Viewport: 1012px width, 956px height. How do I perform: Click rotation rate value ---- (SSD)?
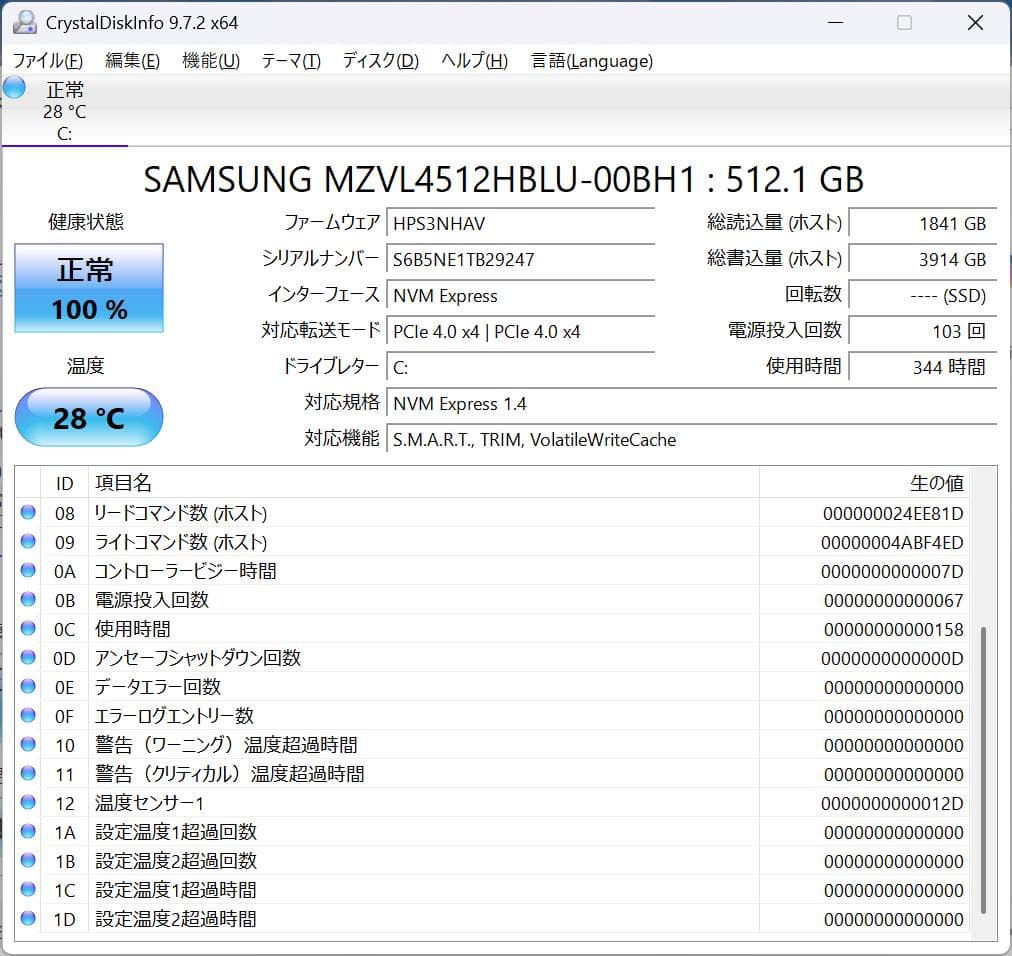(923, 296)
